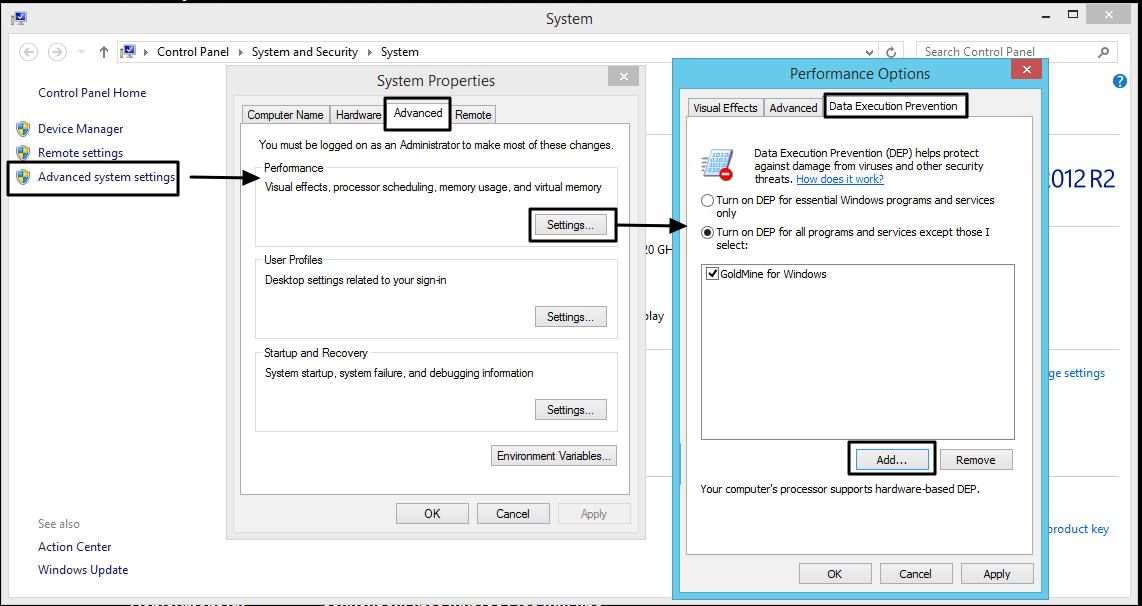
Task: Select DEP for essential Windows programs only
Action: (708, 201)
